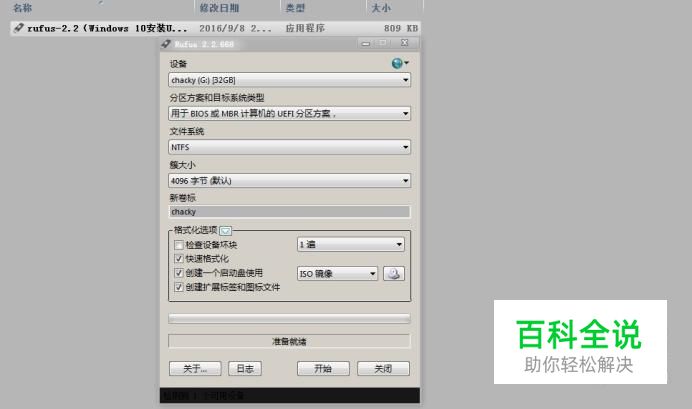Image resolution: width=692 pixels, height=409 pixels.
Task: Toggle create extended label and icon files checkbox
Action: pos(179,287)
